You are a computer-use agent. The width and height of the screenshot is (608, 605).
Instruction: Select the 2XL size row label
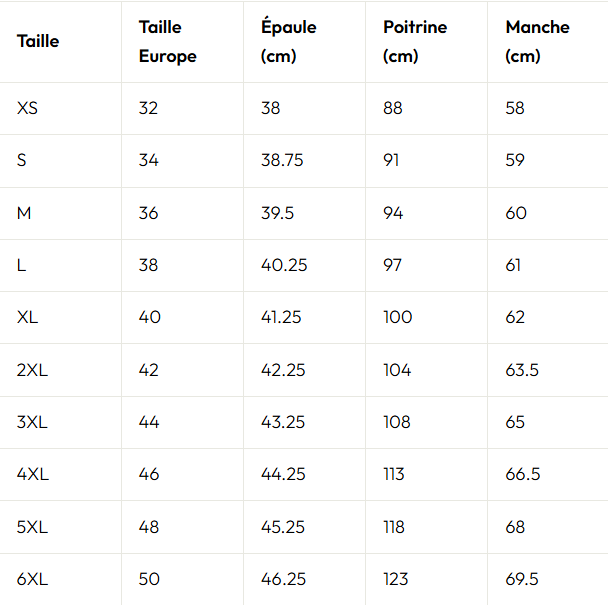pyautogui.click(x=31, y=370)
